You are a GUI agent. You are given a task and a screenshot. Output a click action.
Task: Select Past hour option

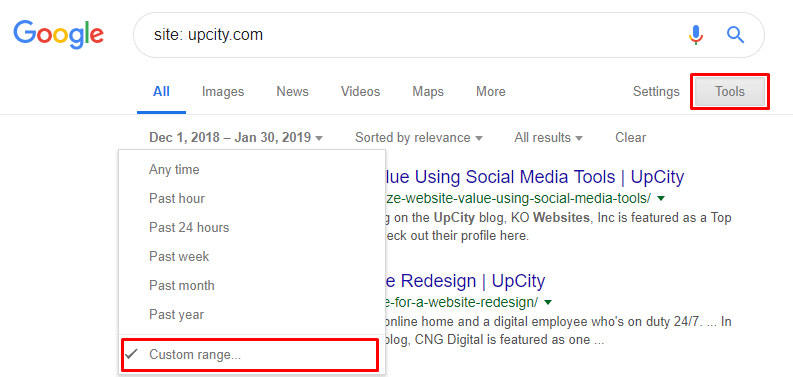[x=252, y=198]
